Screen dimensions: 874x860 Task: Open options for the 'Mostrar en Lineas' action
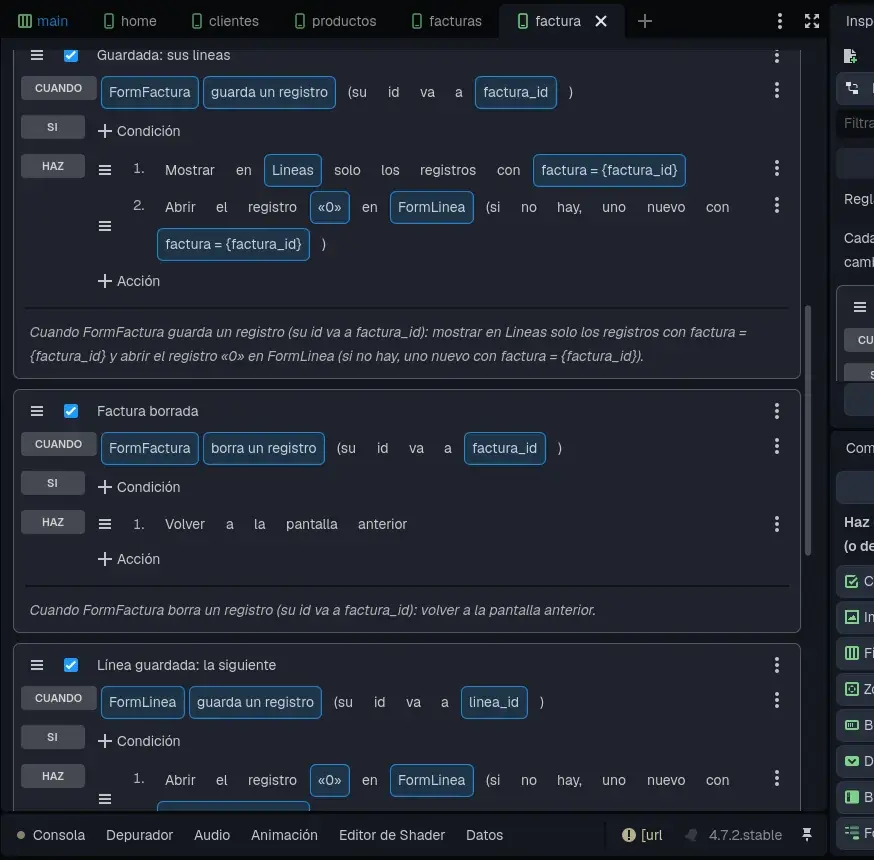pyautogui.click(x=776, y=168)
